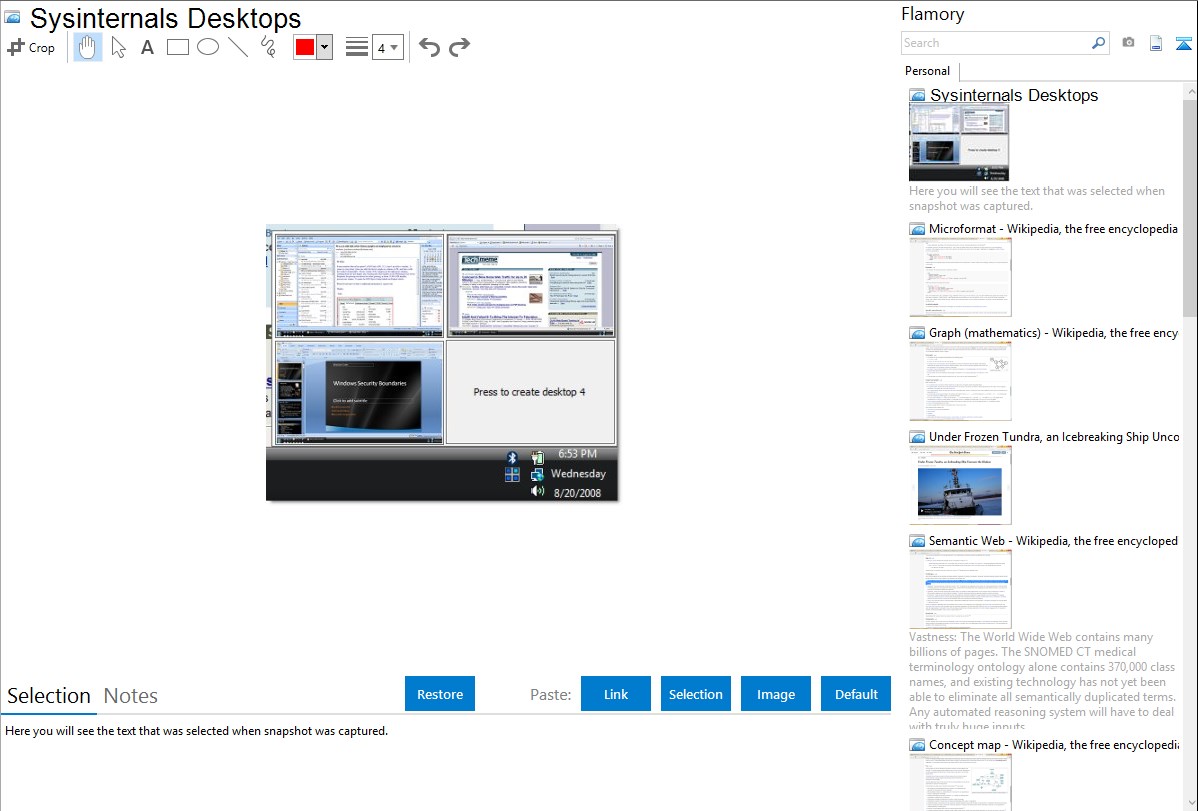Select the freehand scribble tool

268,47
